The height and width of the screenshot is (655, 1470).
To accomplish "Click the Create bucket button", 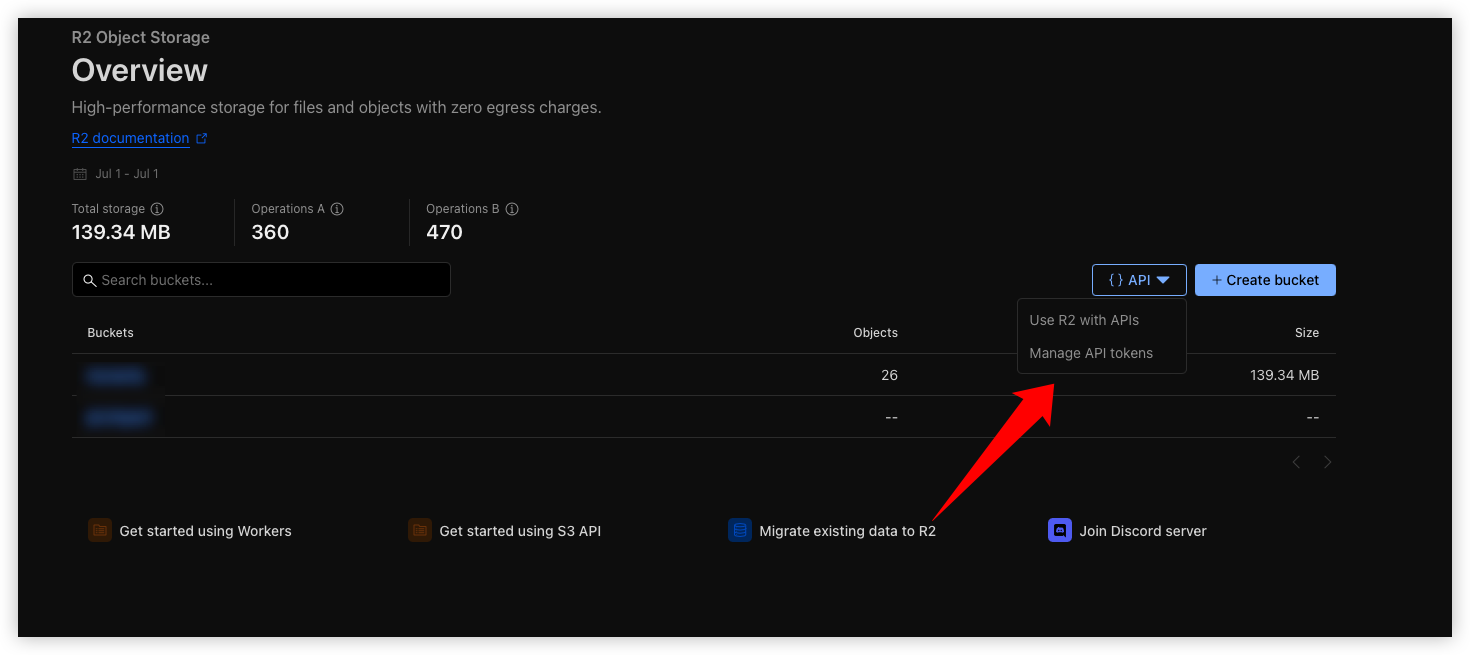I will [x=1265, y=280].
